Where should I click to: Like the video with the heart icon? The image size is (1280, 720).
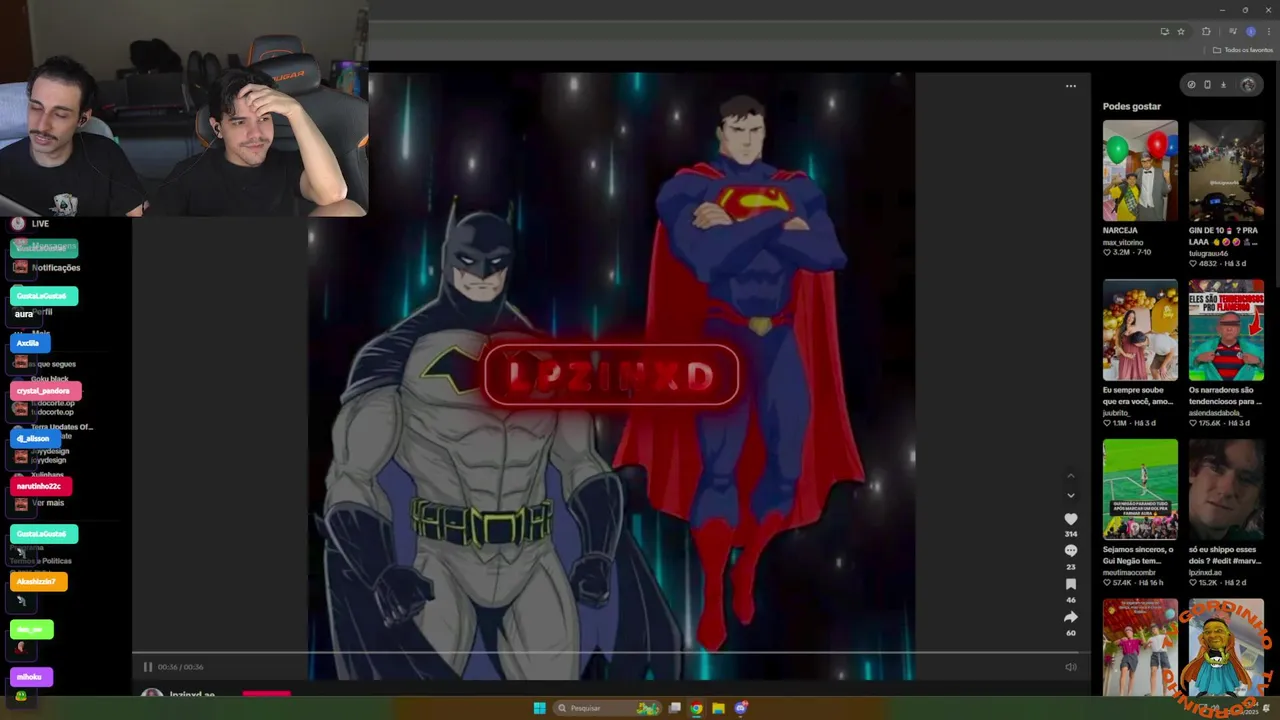pyautogui.click(x=1070, y=519)
